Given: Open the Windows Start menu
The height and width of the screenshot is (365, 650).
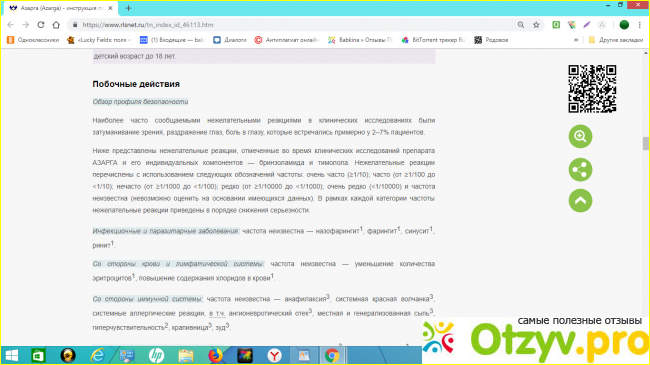Looking at the screenshot, I should tap(12, 355).
